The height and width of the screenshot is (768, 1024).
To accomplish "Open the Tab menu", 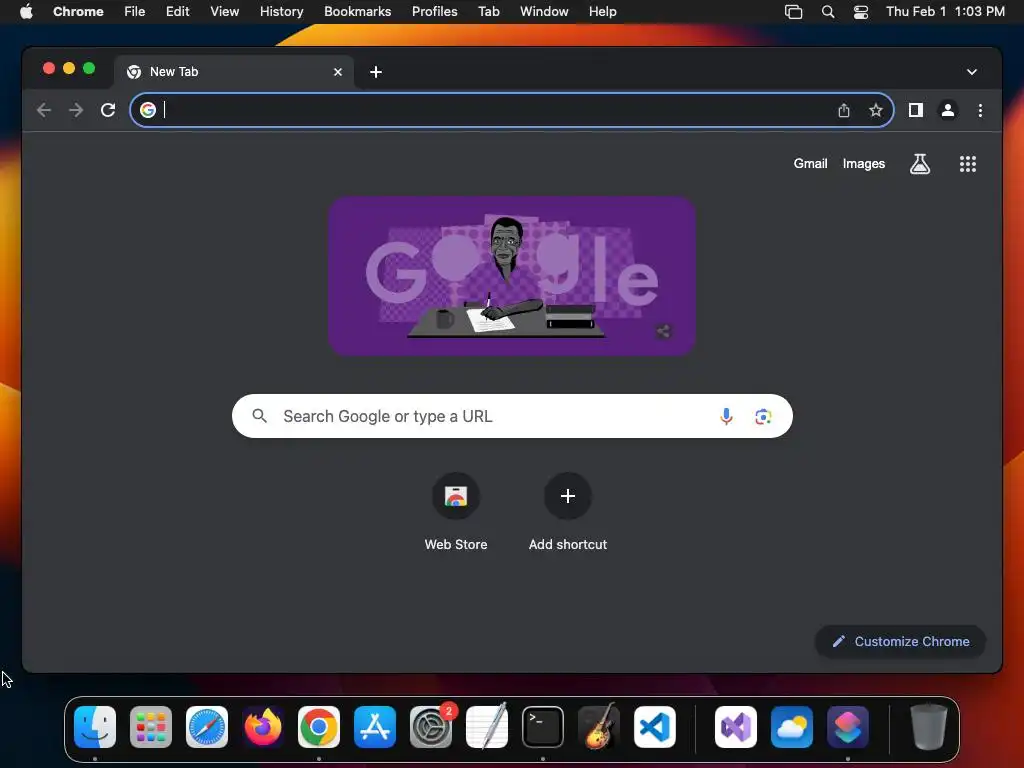I will [x=488, y=12].
